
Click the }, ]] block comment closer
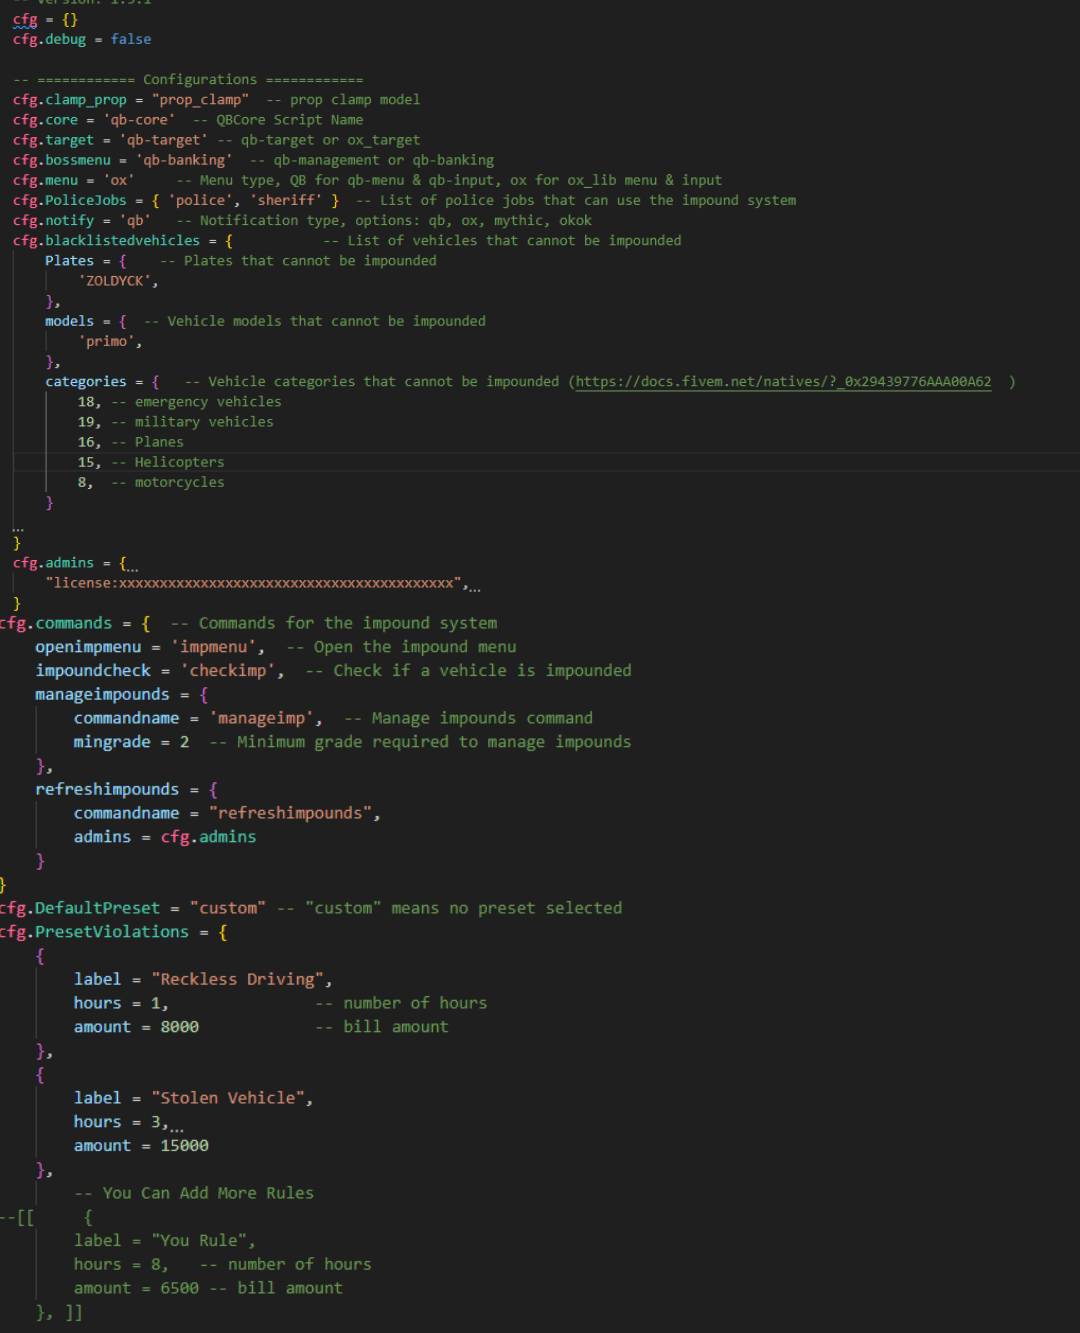pyautogui.click(x=59, y=1312)
